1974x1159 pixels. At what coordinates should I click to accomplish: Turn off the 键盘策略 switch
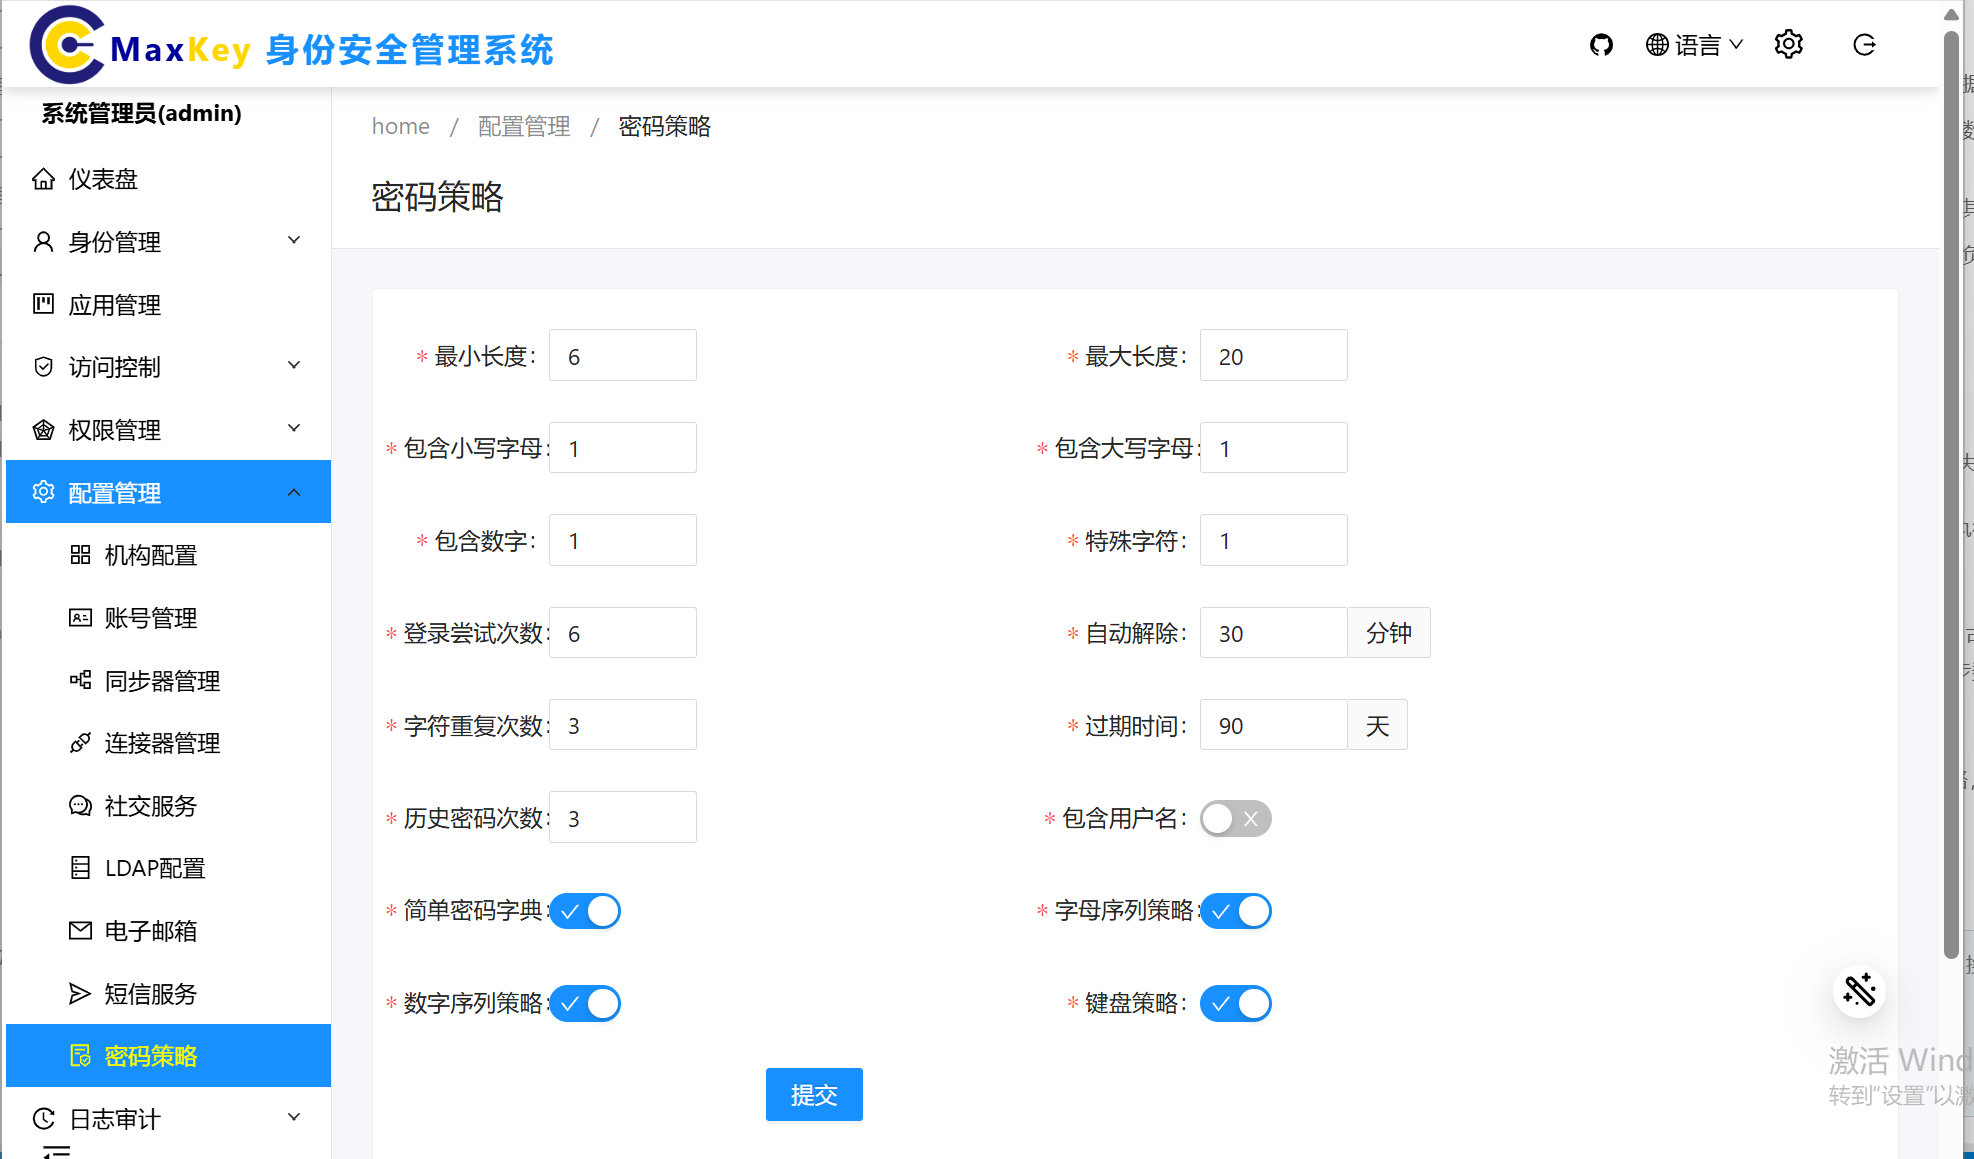coord(1236,1003)
